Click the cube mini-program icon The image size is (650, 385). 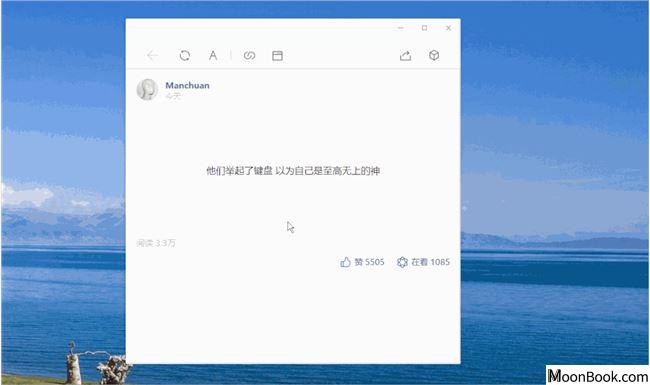pyautogui.click(x=434, y=55)
